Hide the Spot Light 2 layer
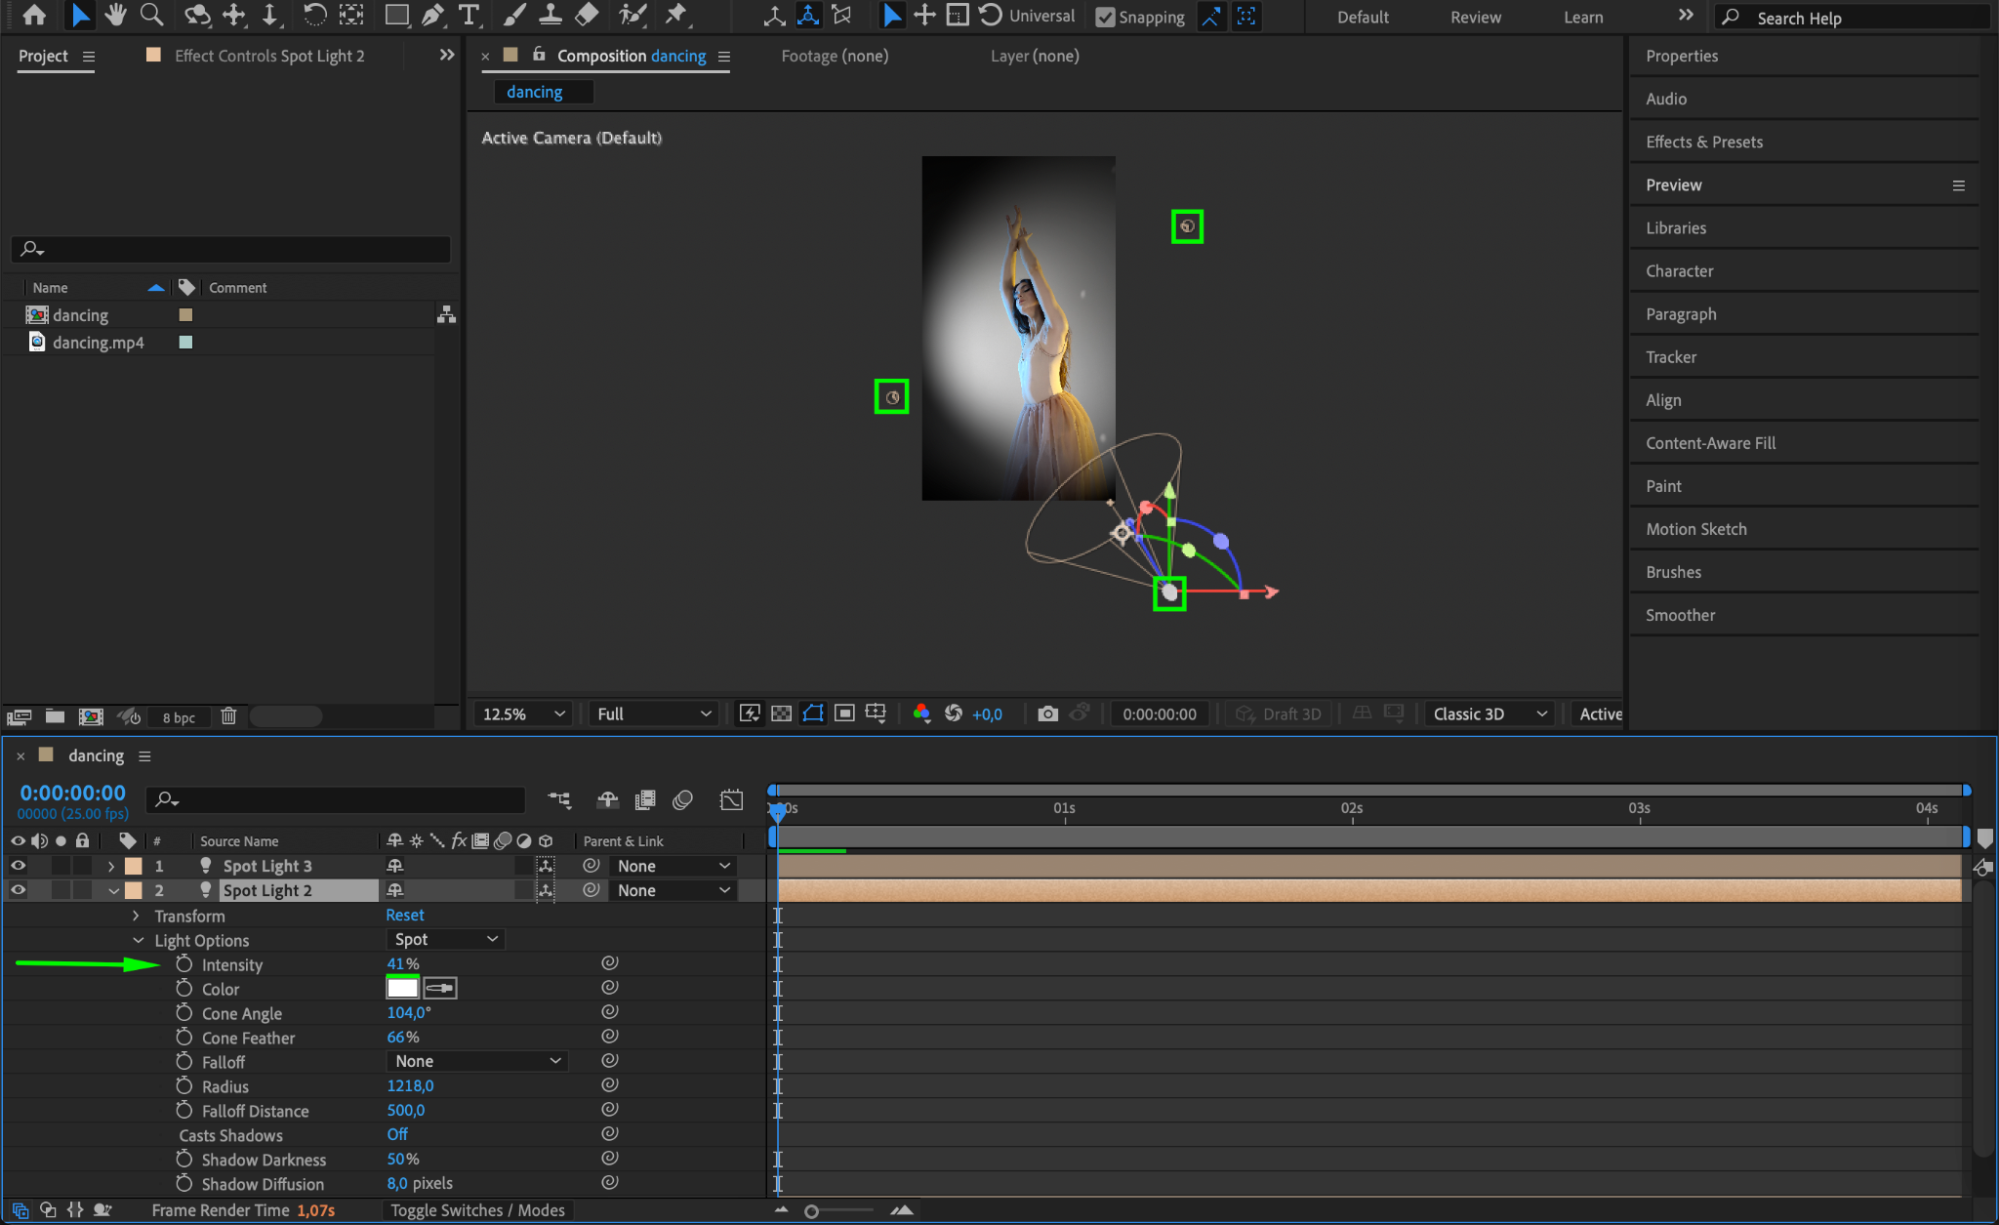This screenshot has height=1225, width=1999. (x=18, y=890)
